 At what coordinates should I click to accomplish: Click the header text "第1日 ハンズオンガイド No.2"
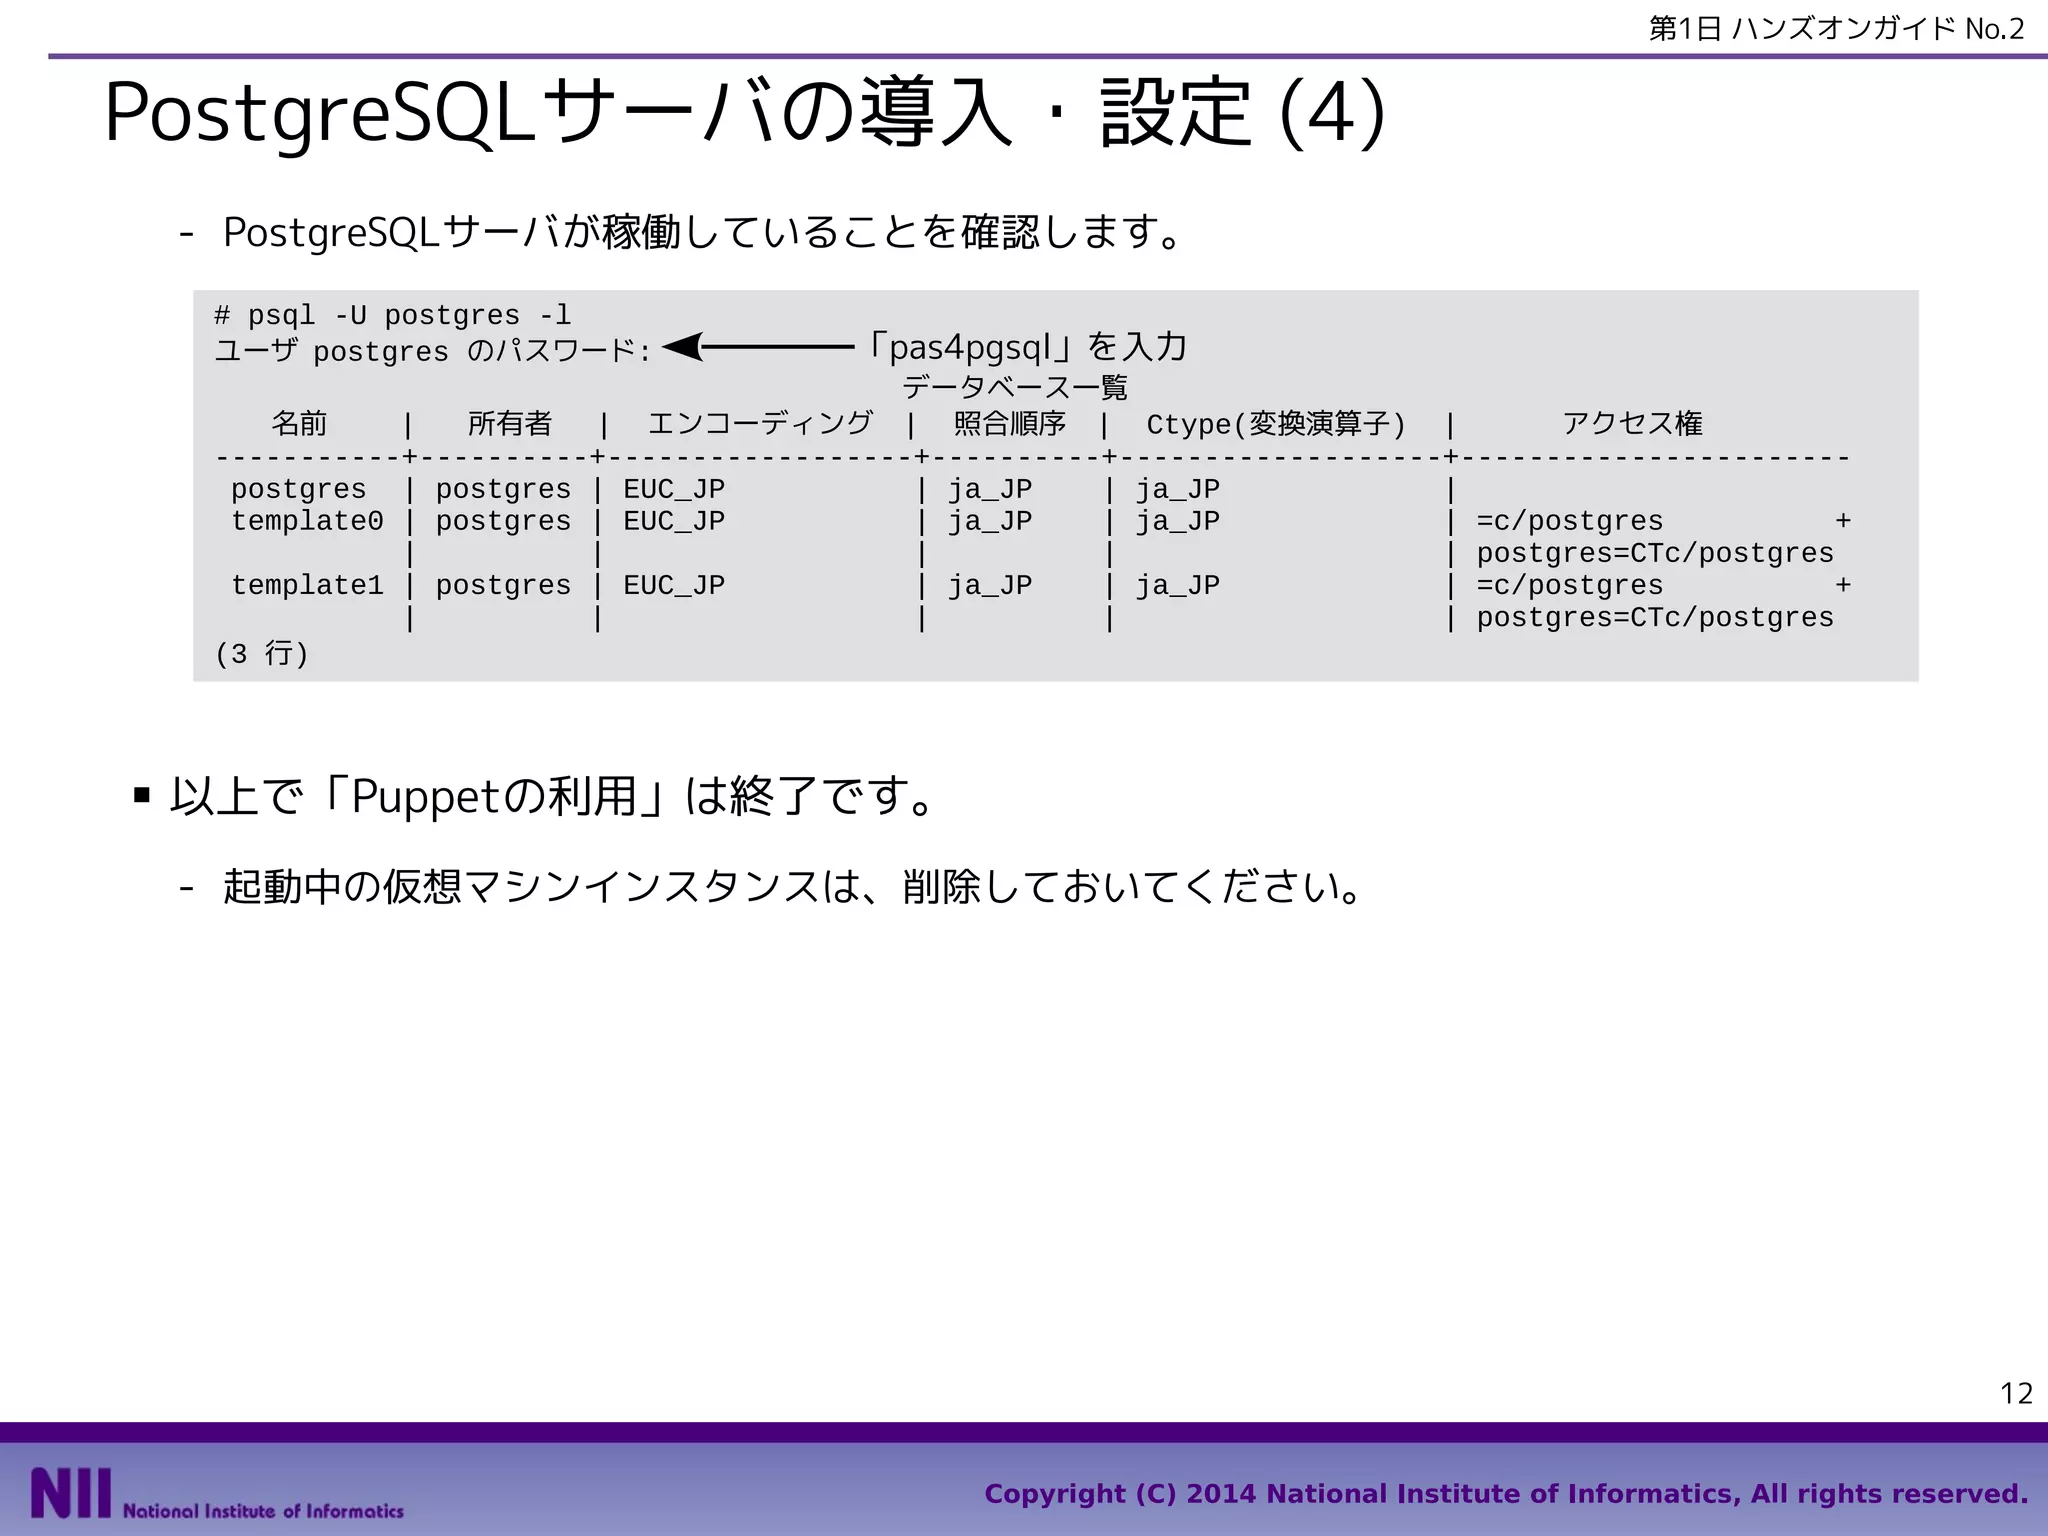1836,28
